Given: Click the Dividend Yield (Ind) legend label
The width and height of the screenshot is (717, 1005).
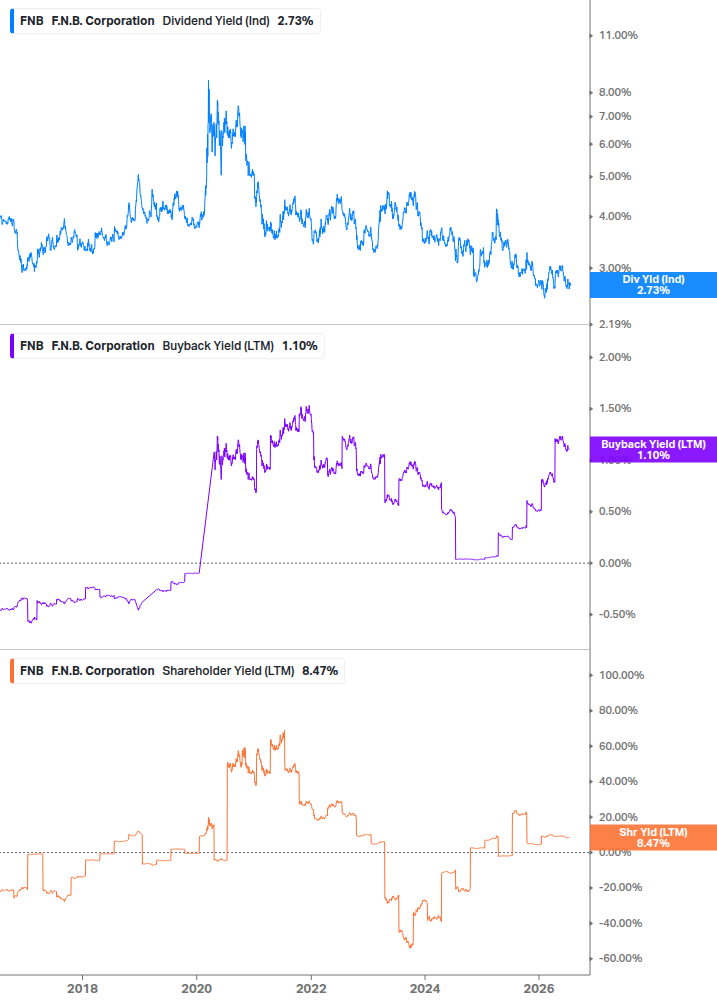Looking at the screenshot, I should click(216, 21).
